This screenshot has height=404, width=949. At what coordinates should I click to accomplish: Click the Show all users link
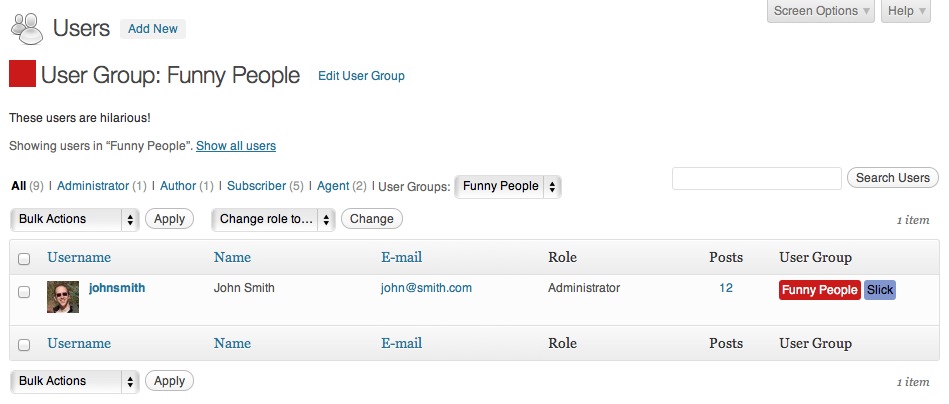(236, 146)
